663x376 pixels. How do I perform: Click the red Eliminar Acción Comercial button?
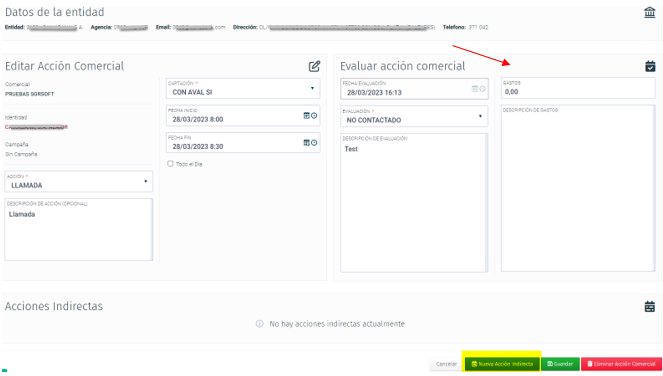click(x=621, y=364)
